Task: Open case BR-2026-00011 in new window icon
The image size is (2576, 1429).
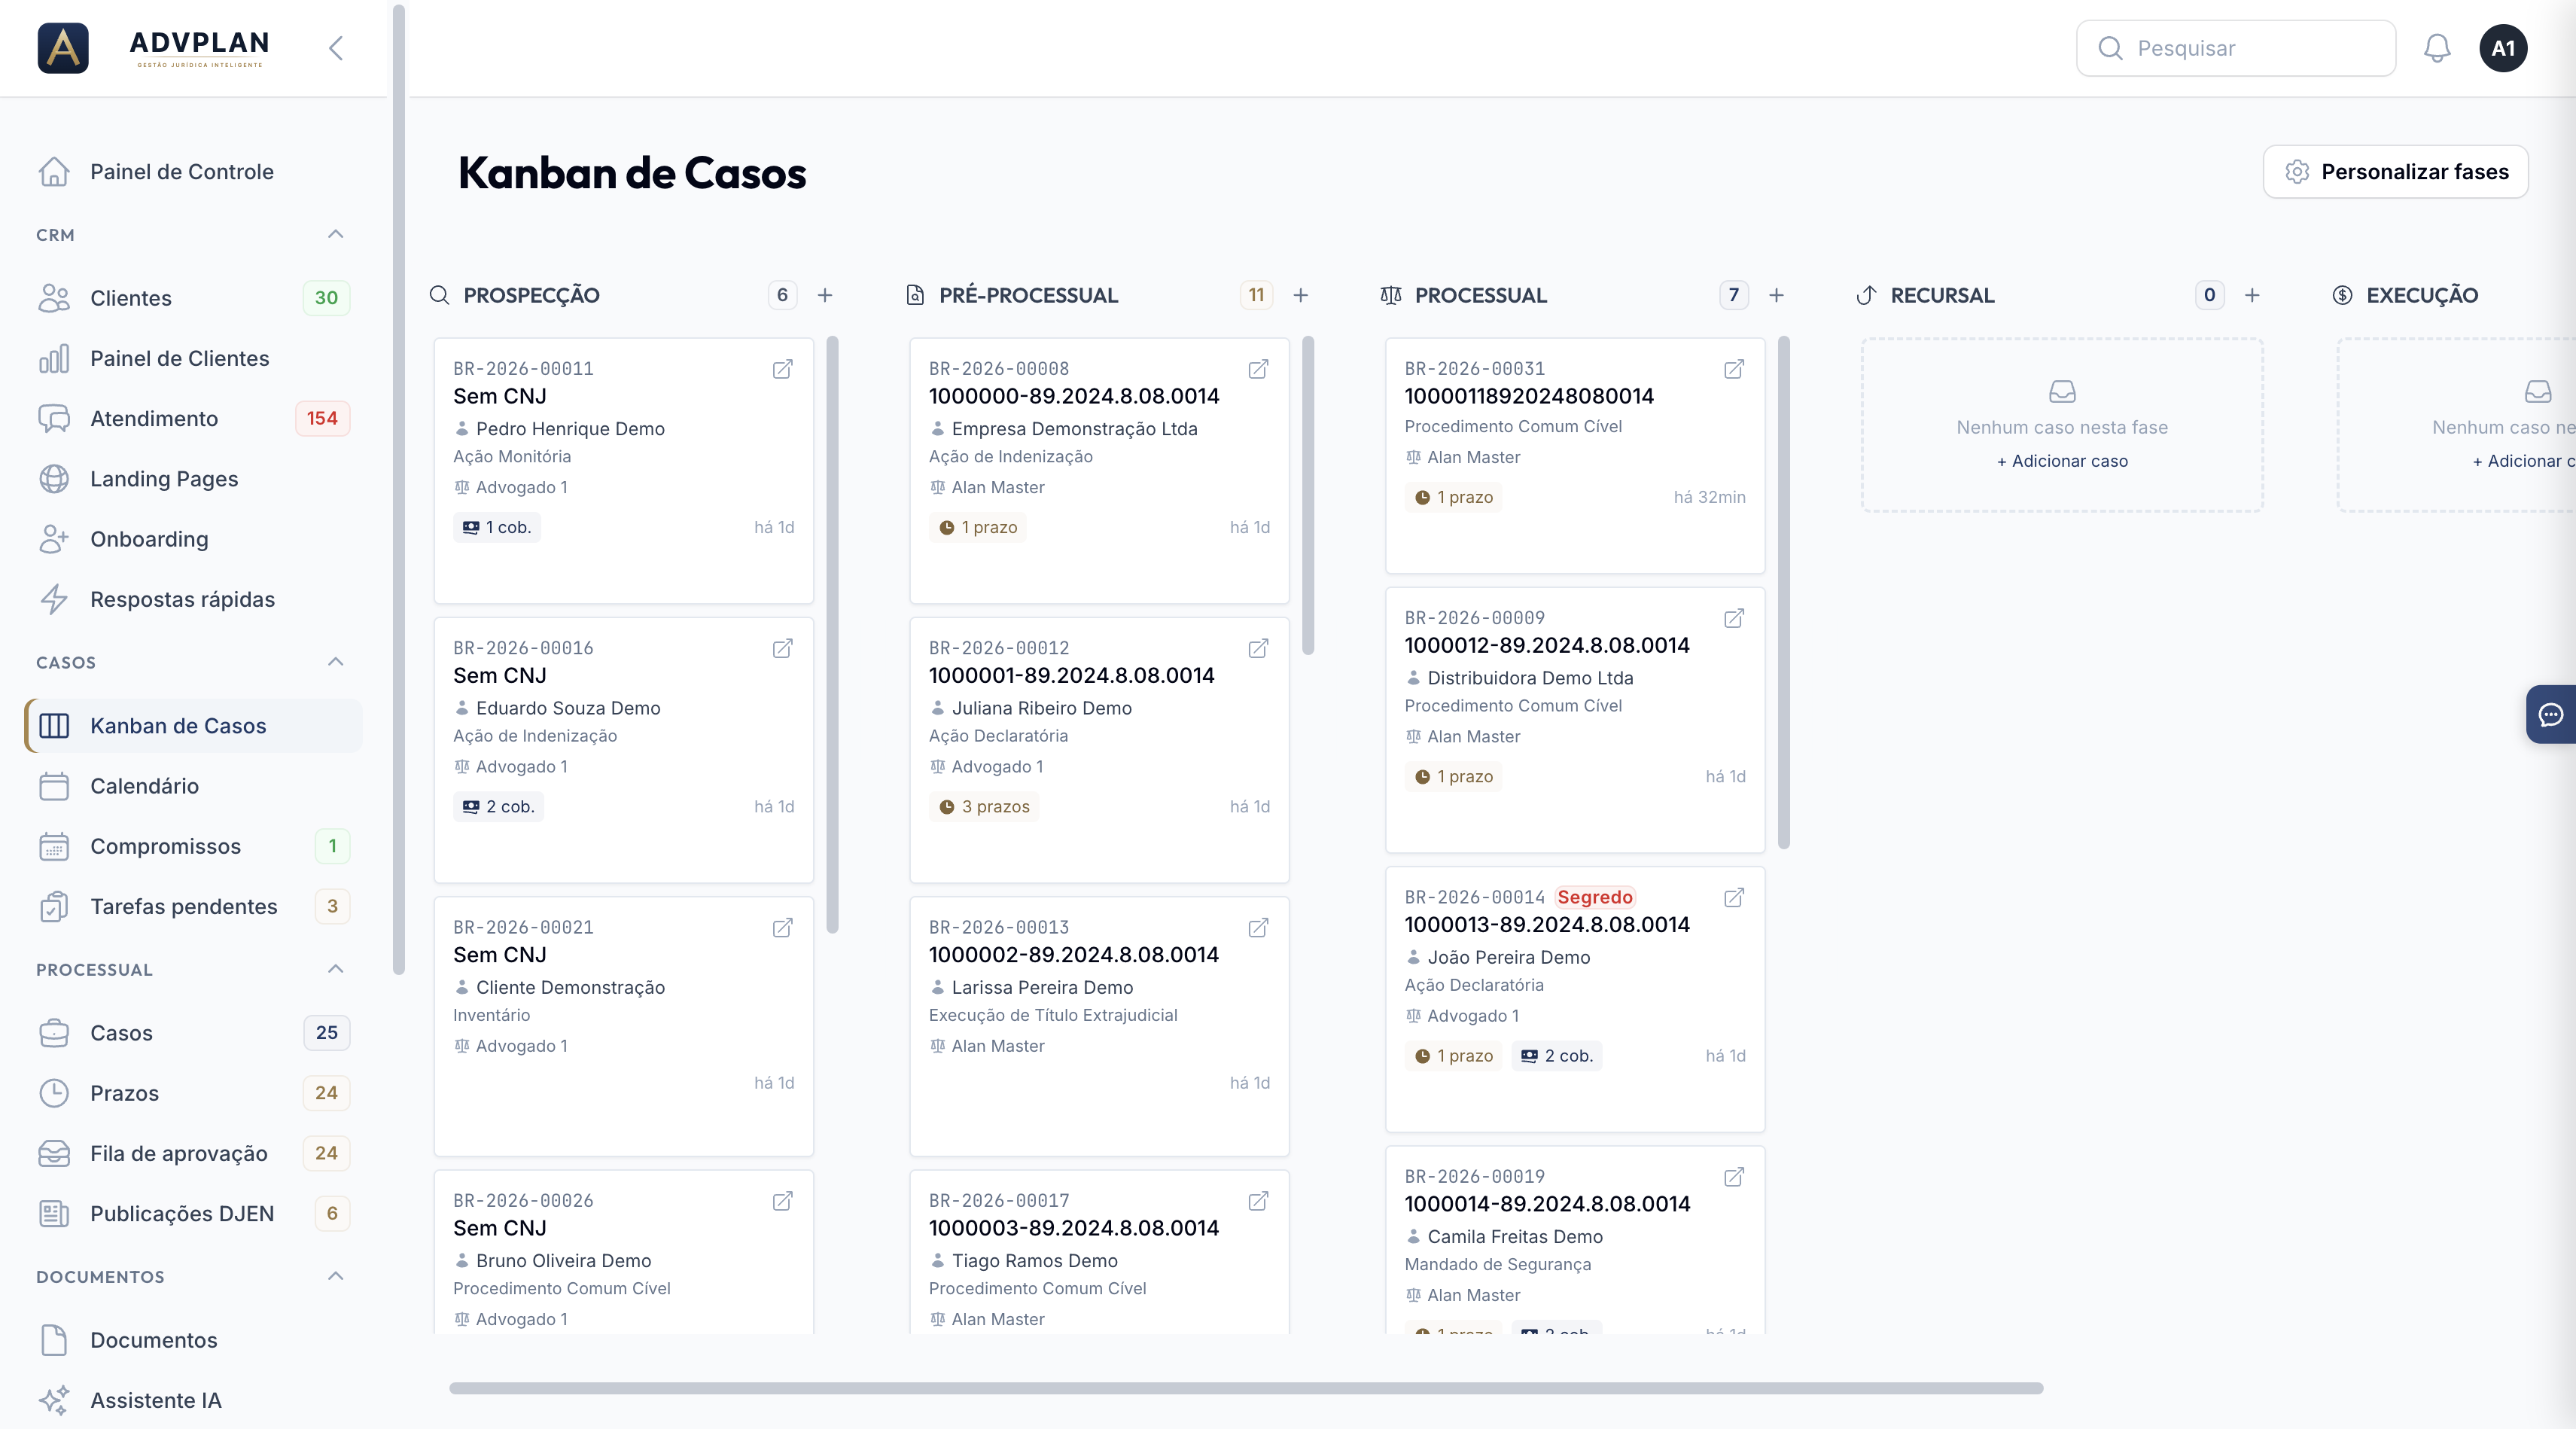Action: (783, 369)
